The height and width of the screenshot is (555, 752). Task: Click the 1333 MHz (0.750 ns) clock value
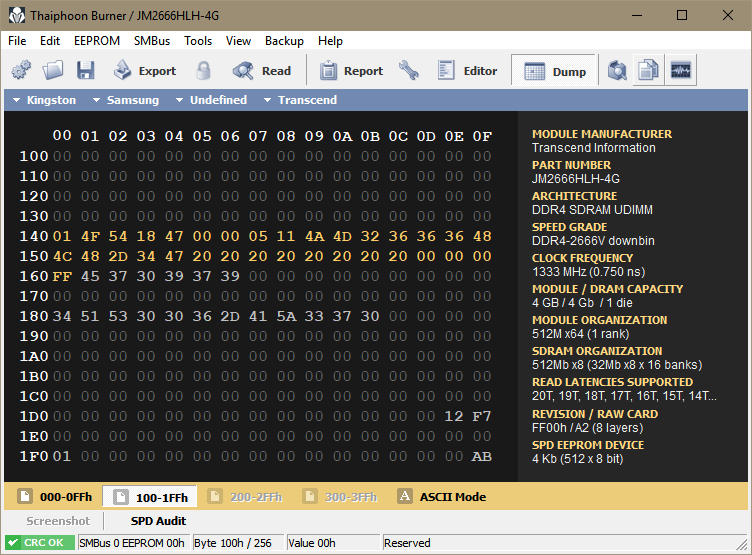[x=588, y=272]
